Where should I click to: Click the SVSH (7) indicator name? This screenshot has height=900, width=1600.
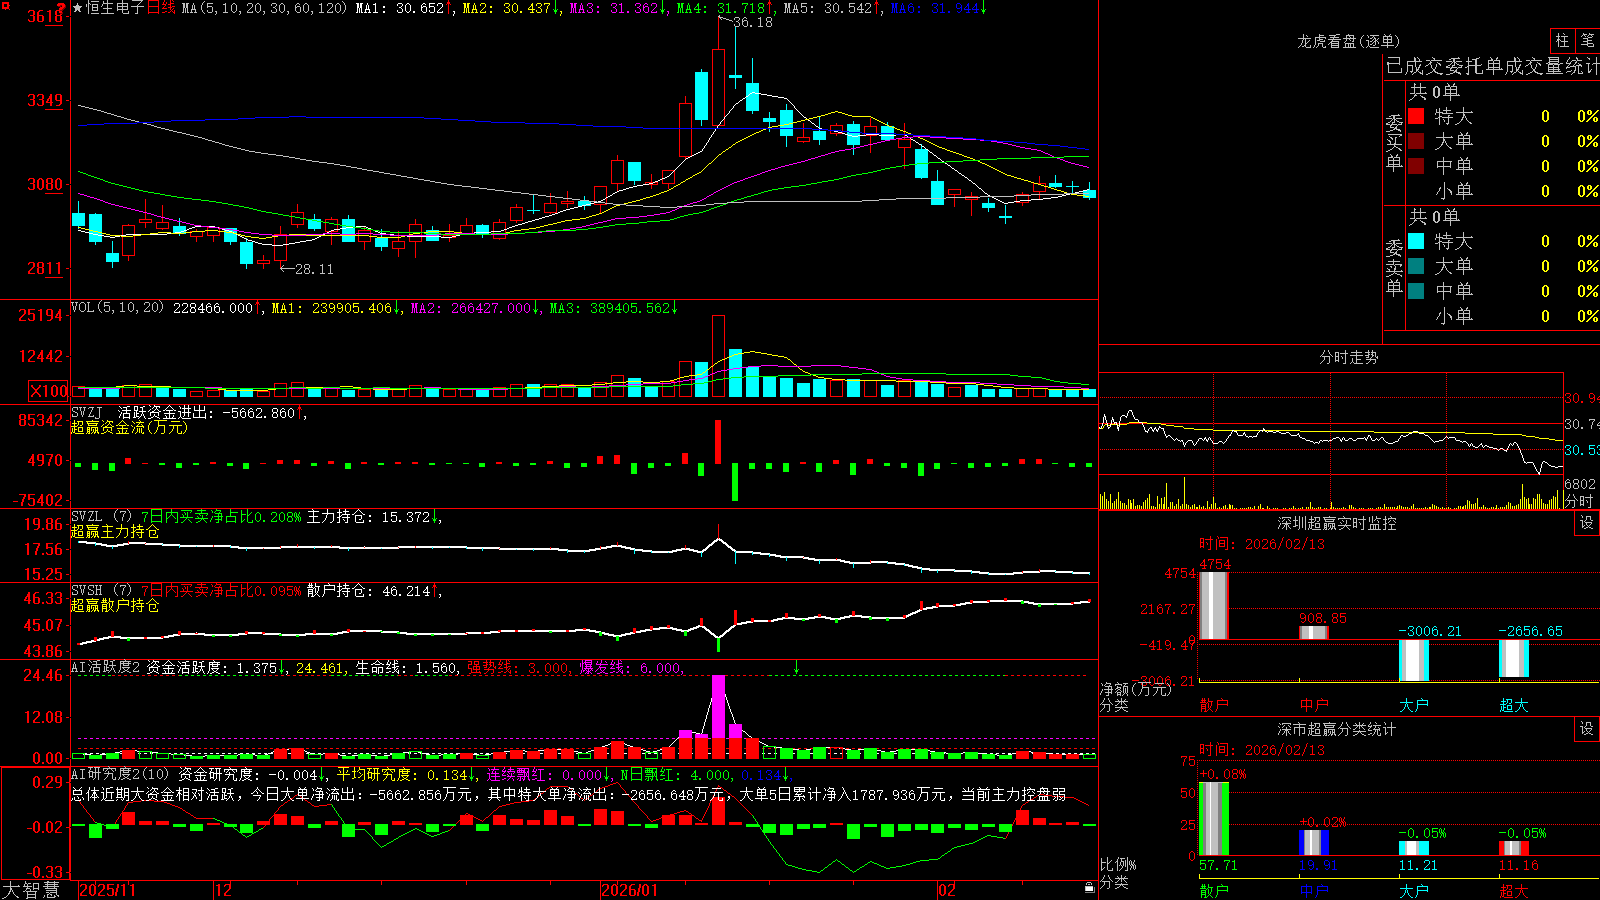pyautogui.click(x=101, y=591)
